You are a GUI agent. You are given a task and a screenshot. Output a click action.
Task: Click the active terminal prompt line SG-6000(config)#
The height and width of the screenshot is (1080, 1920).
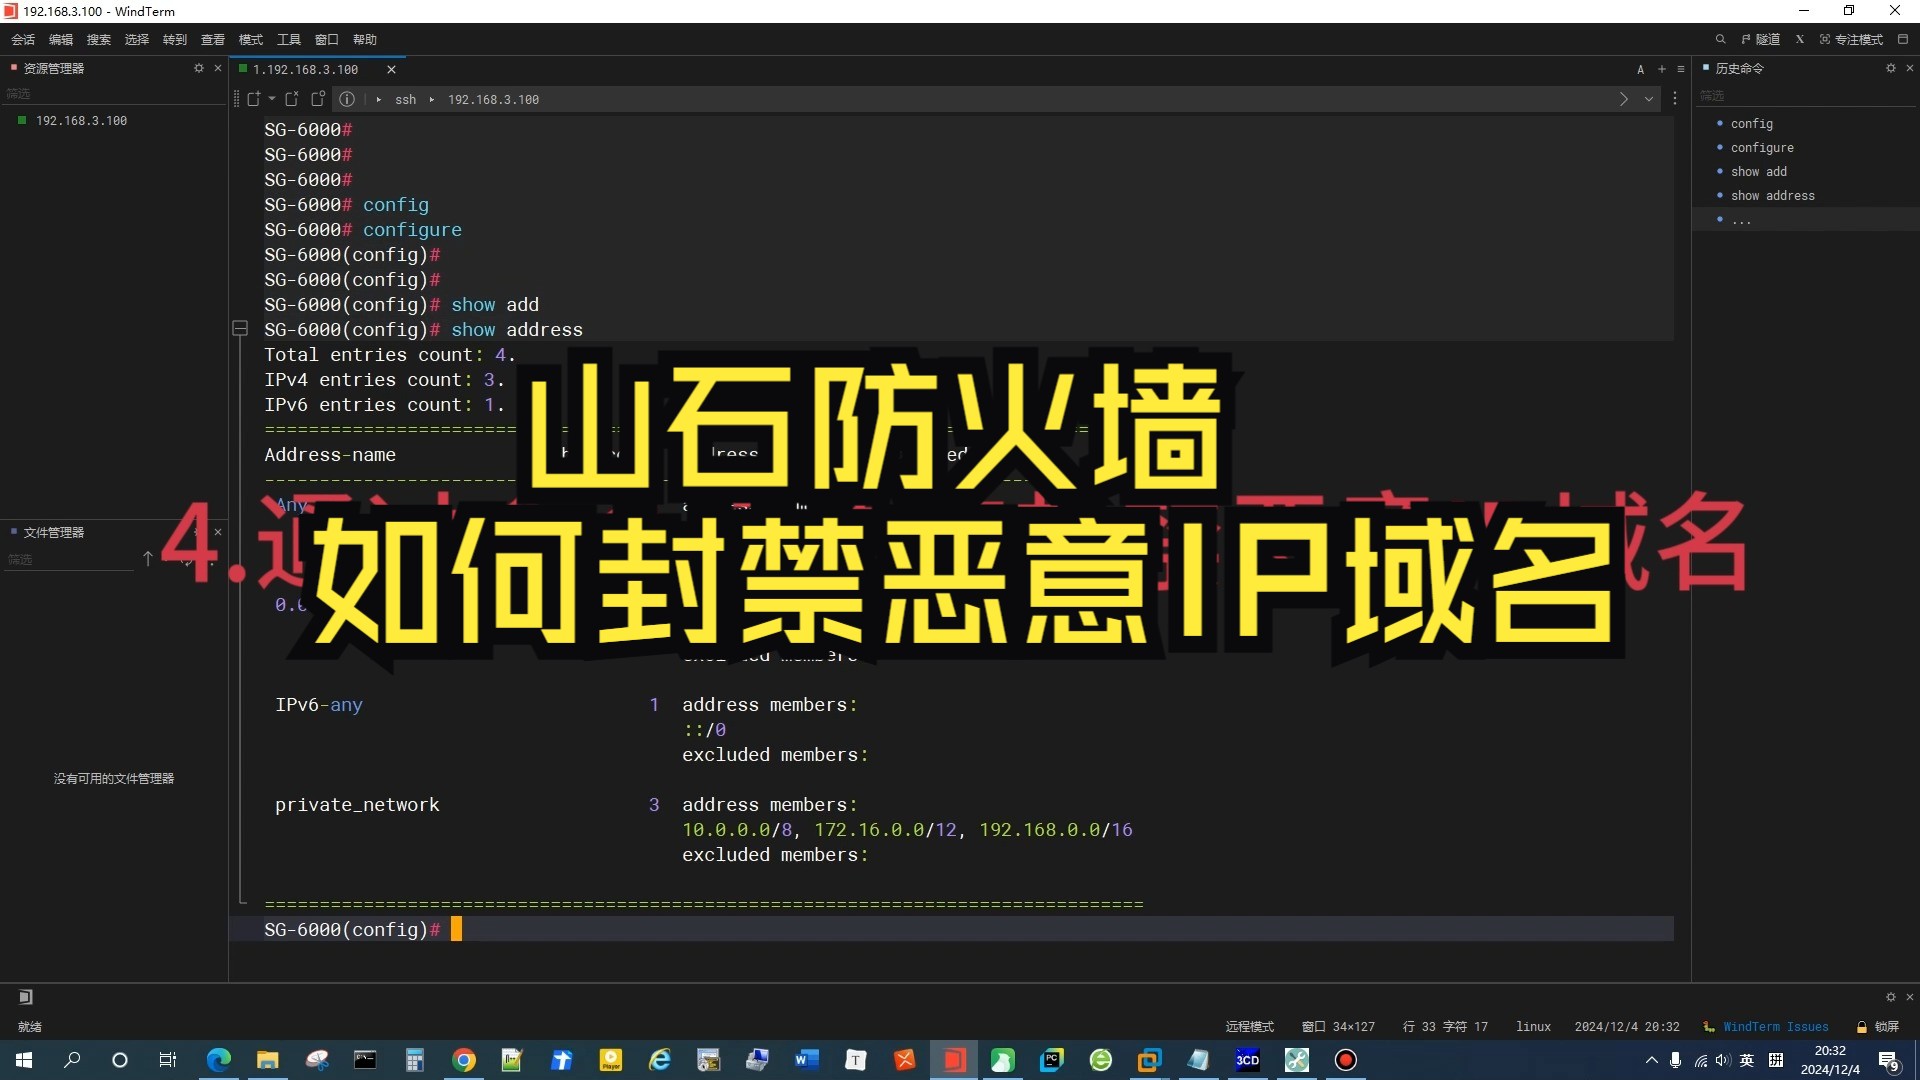pos(951,929)
